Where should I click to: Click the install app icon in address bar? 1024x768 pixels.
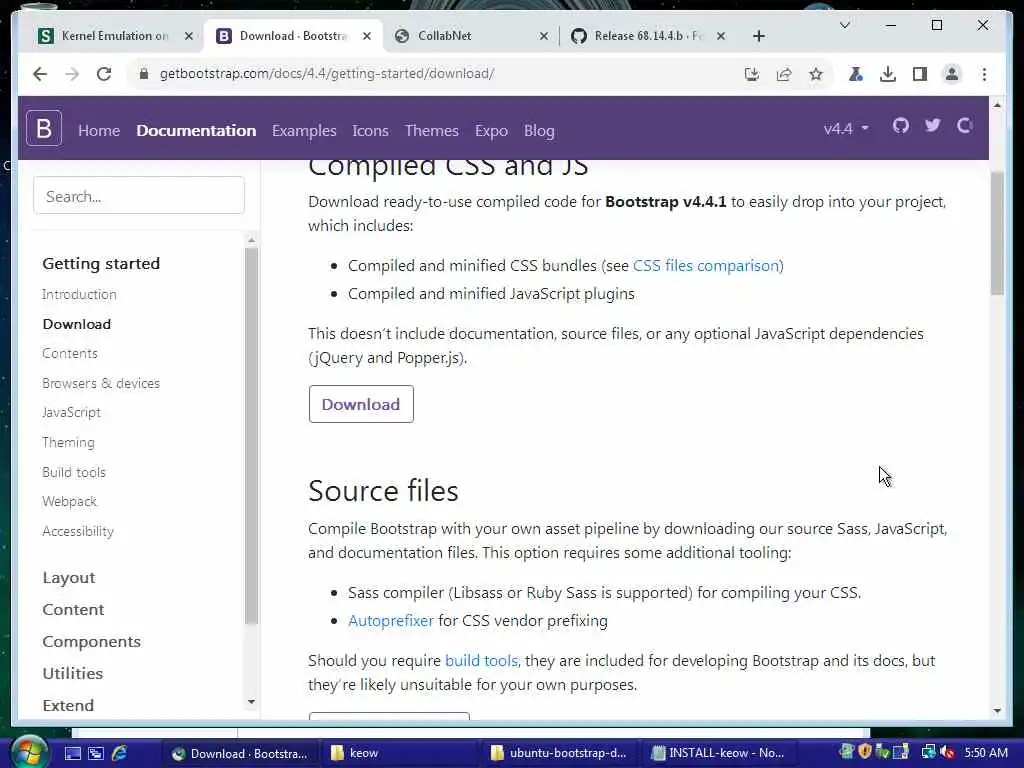pyautogui.click(x=752, y=74)
